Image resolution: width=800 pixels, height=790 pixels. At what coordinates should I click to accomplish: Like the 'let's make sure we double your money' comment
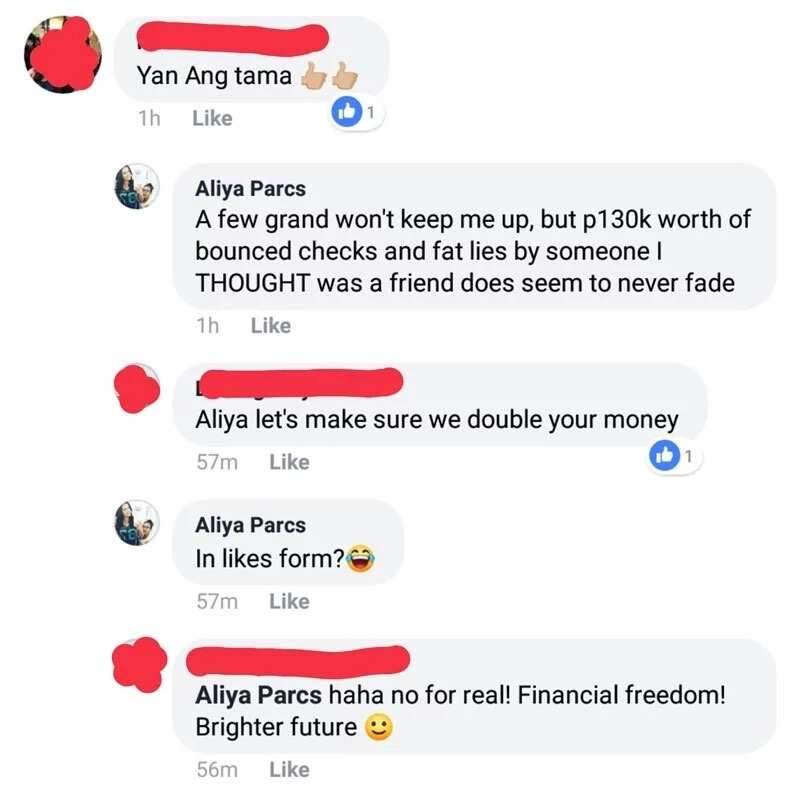(289, 462)
